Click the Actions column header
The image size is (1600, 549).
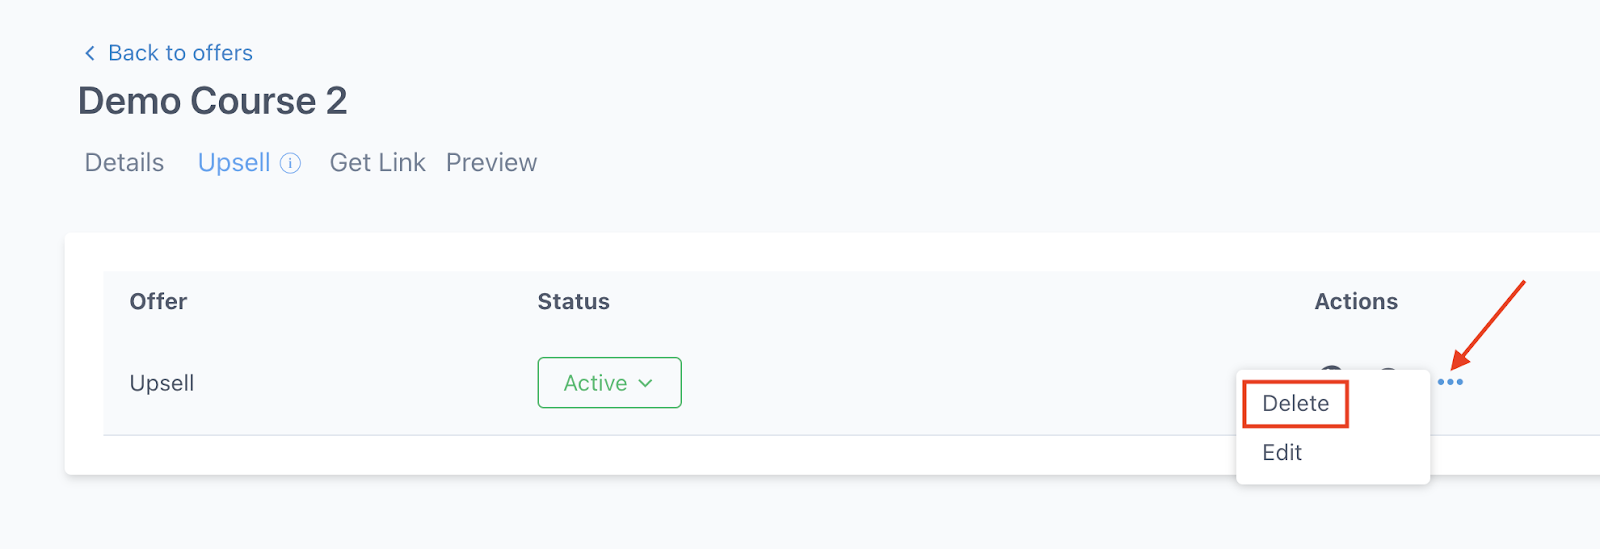1356,302
